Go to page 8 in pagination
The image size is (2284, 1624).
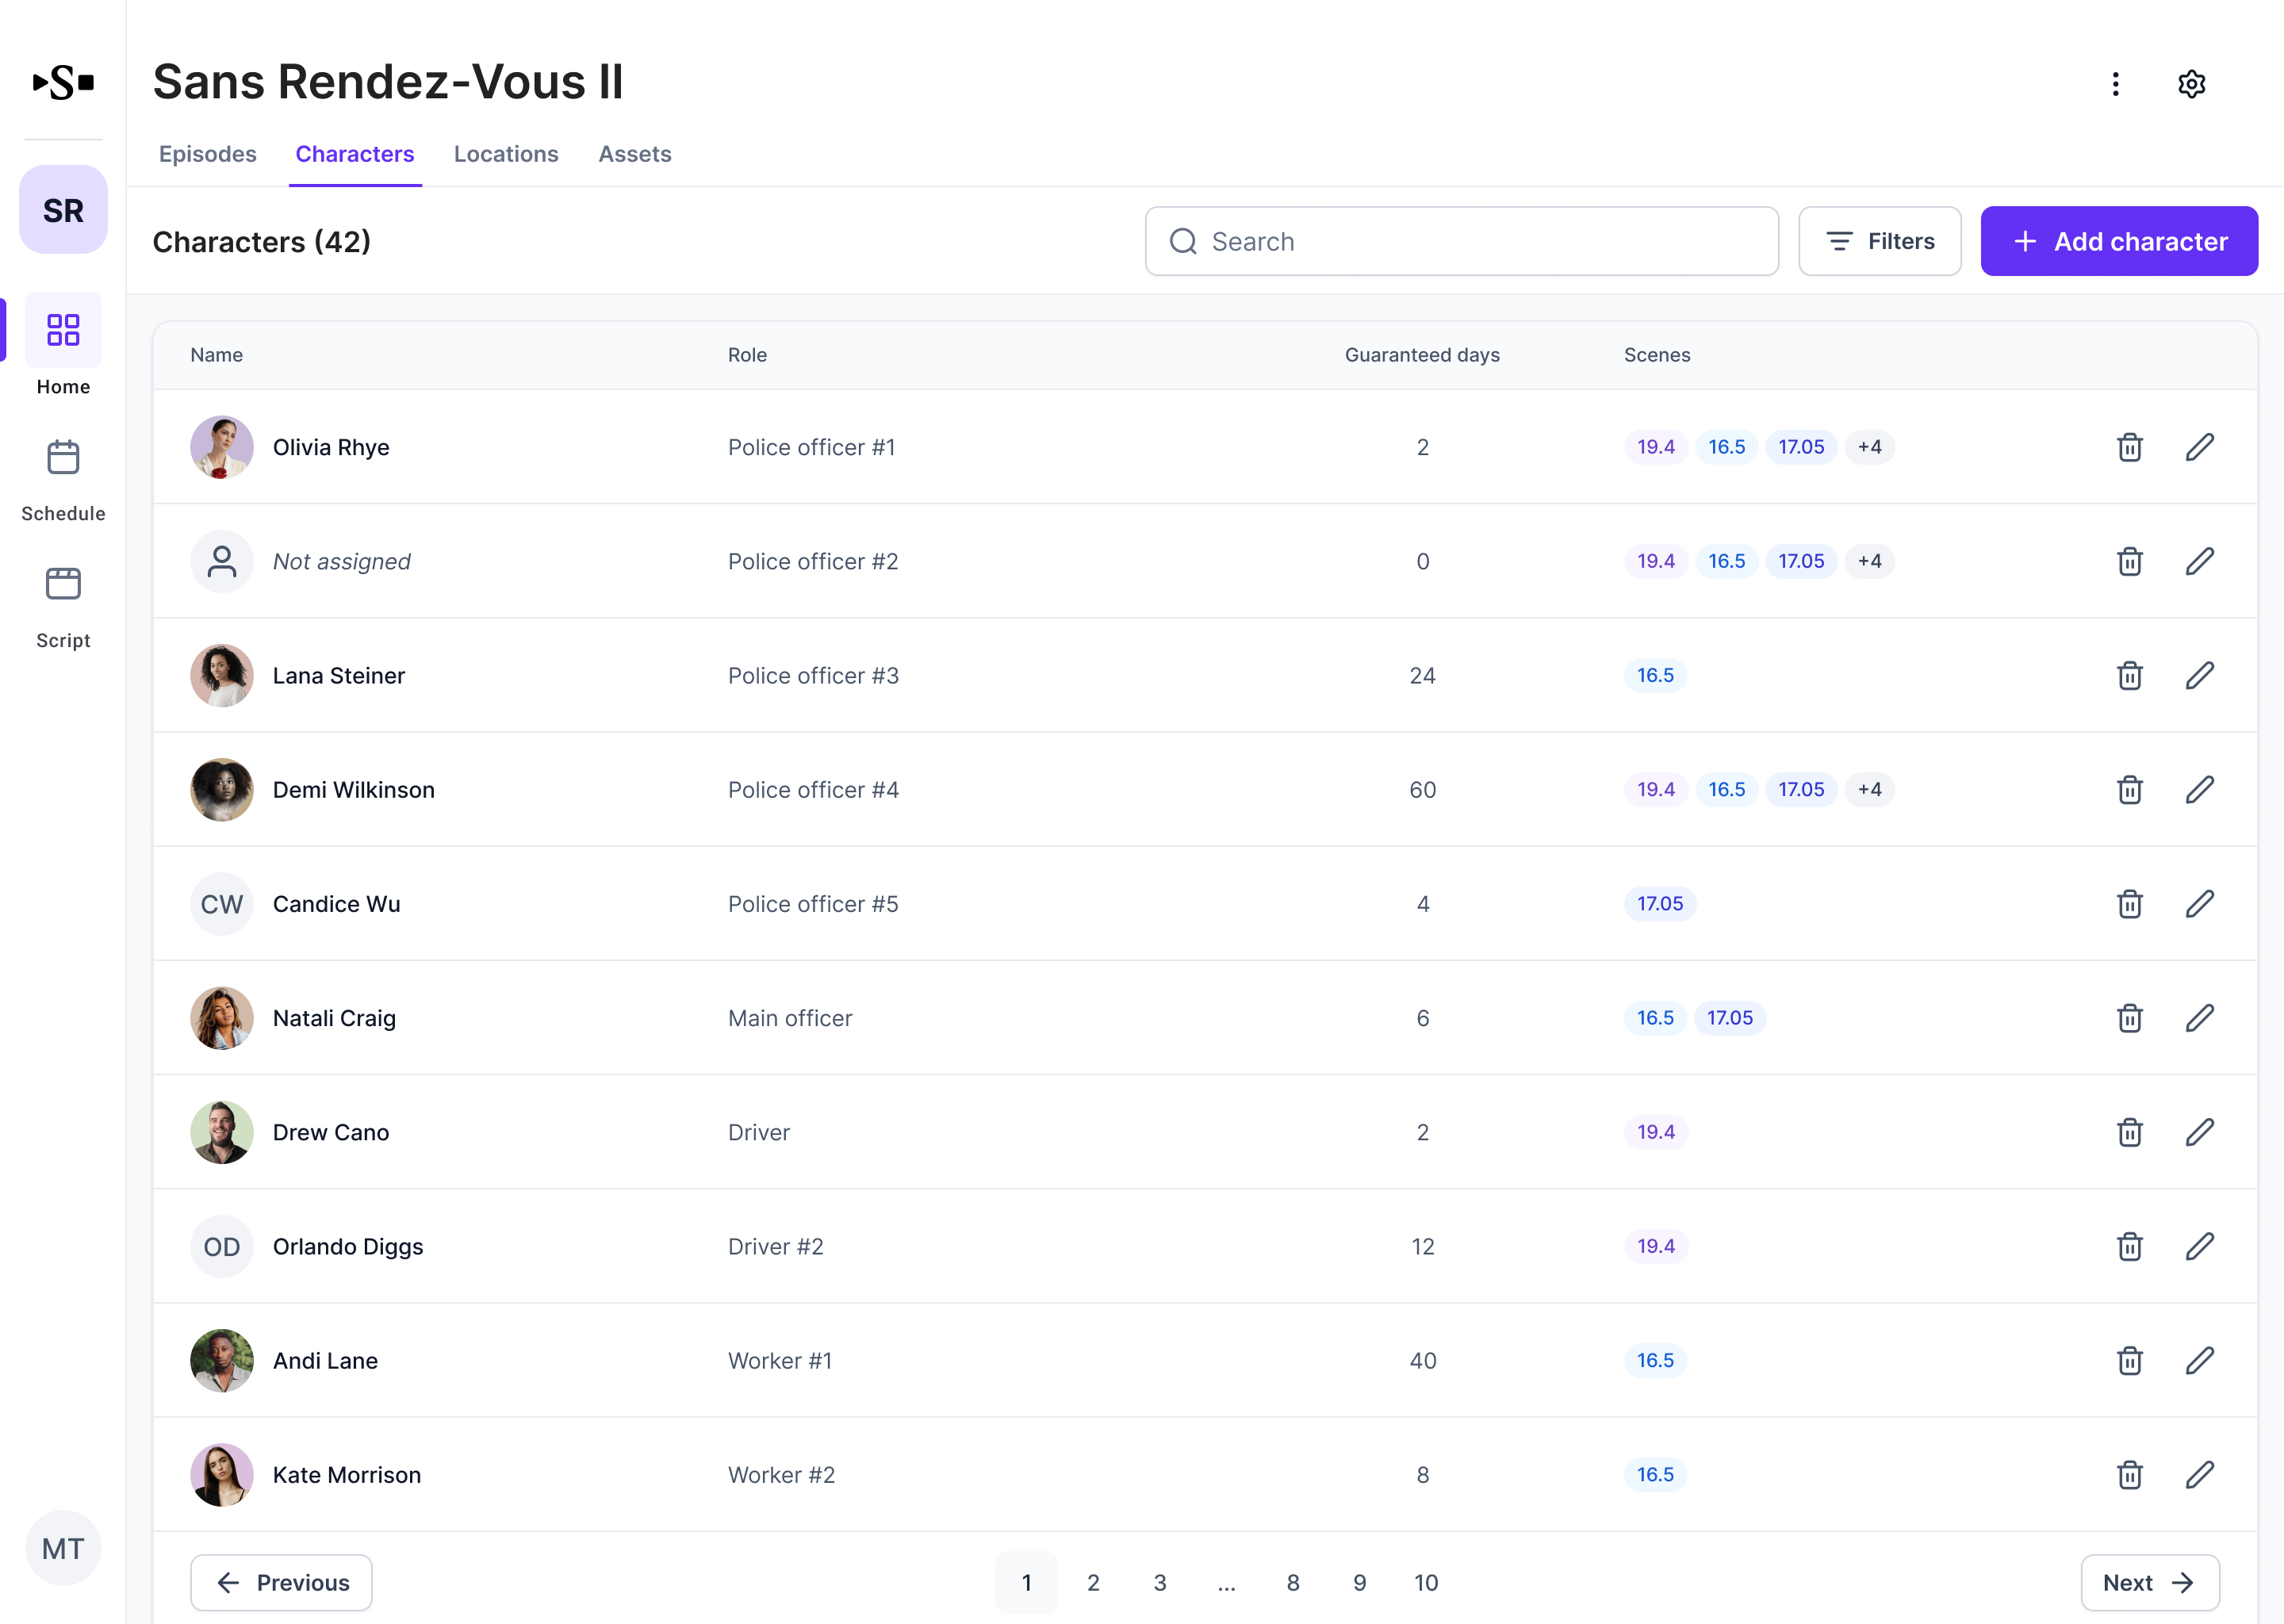pos(1293,1583)
